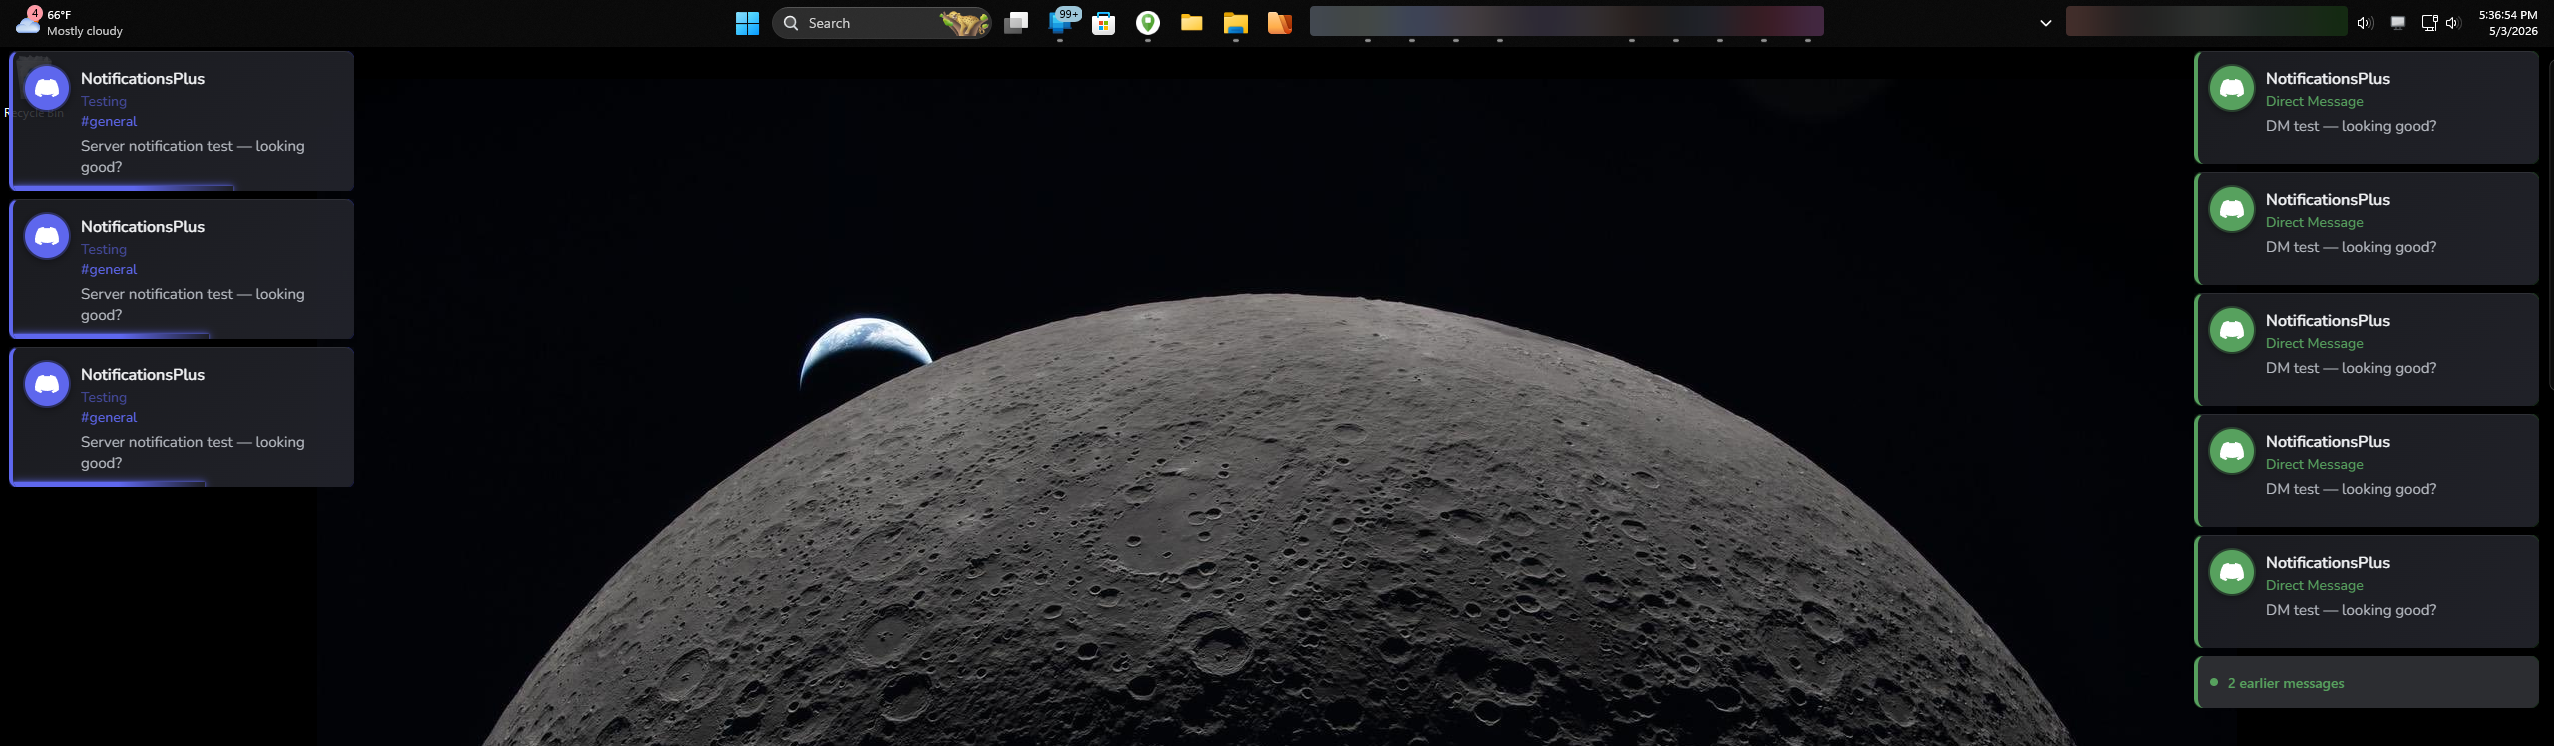Viewport: 2554px width, 746px height.
Task: Click the timeout progress bar on the topmost server notification
Action: tap(123, 186)
